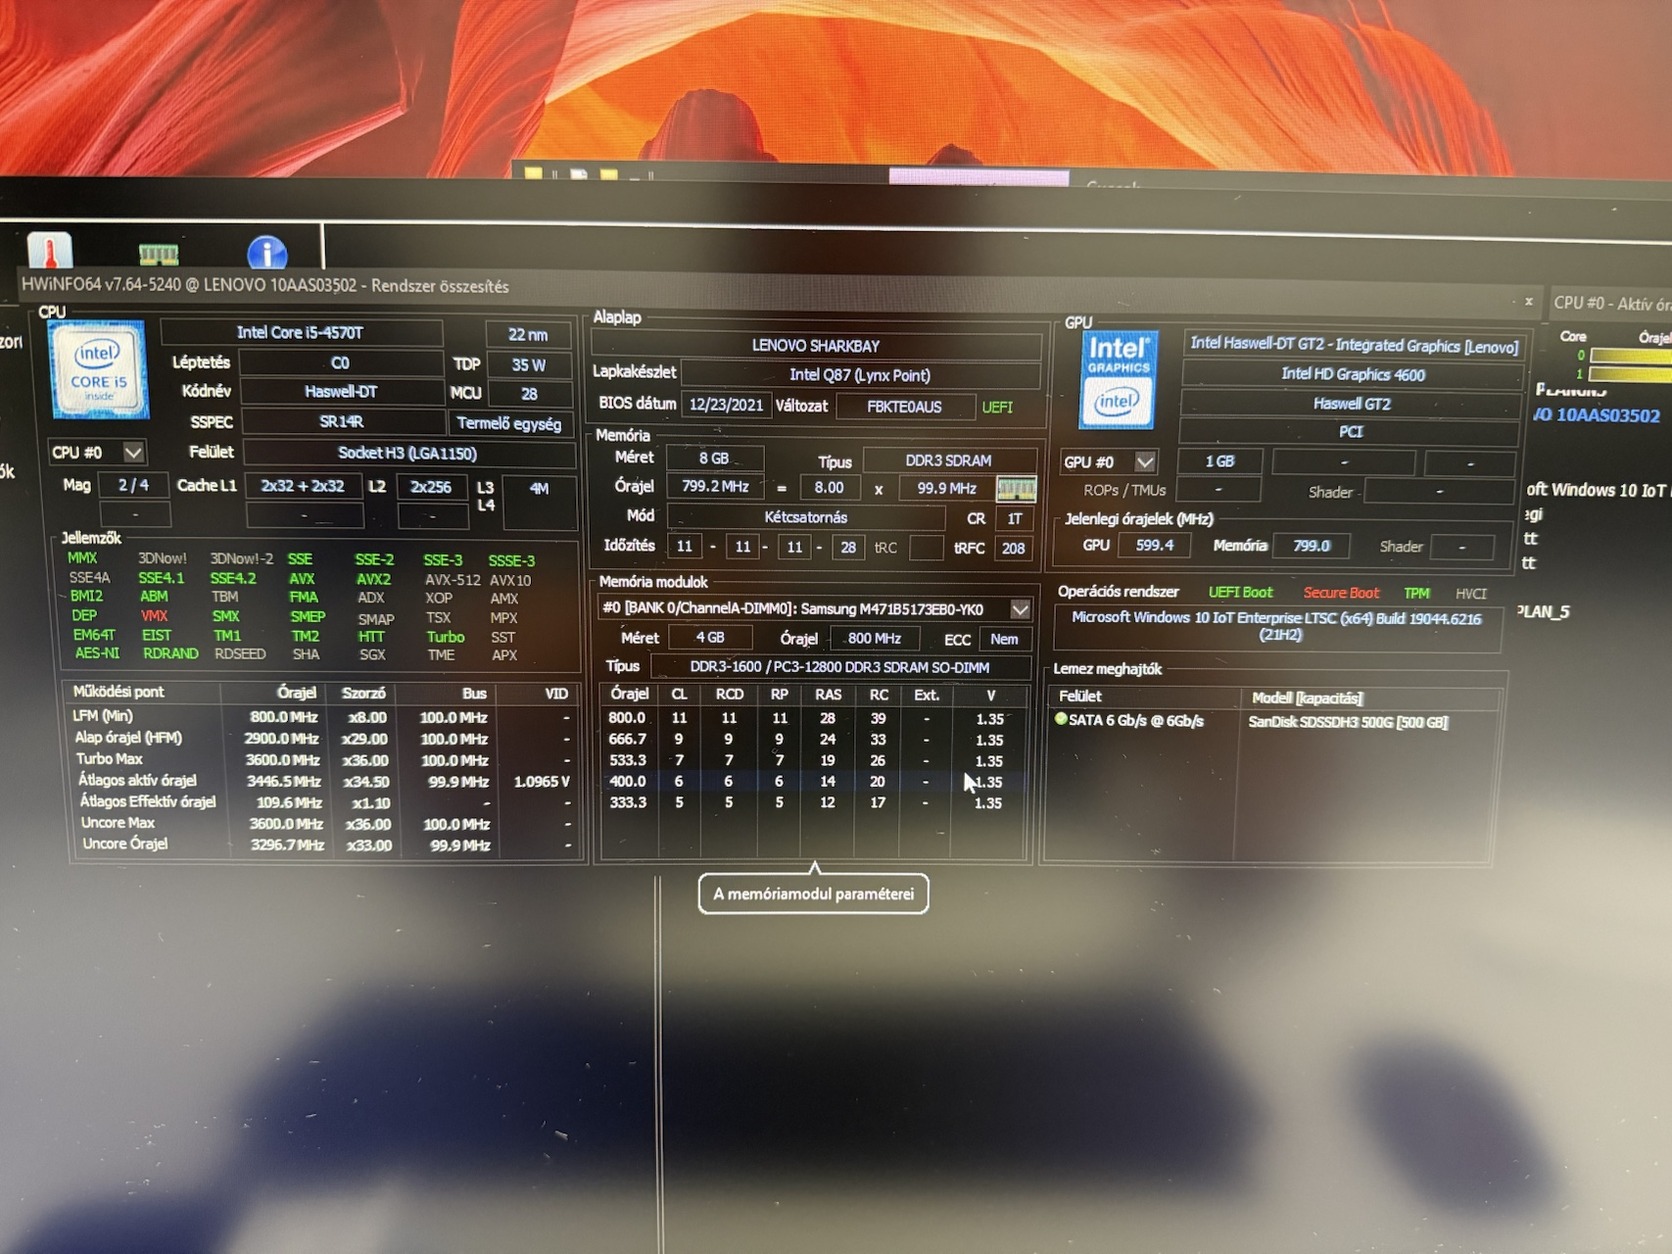Screen dimensions: 1672x1254
Task: Click the HVCI status label
Action: tap(1471, 594)
